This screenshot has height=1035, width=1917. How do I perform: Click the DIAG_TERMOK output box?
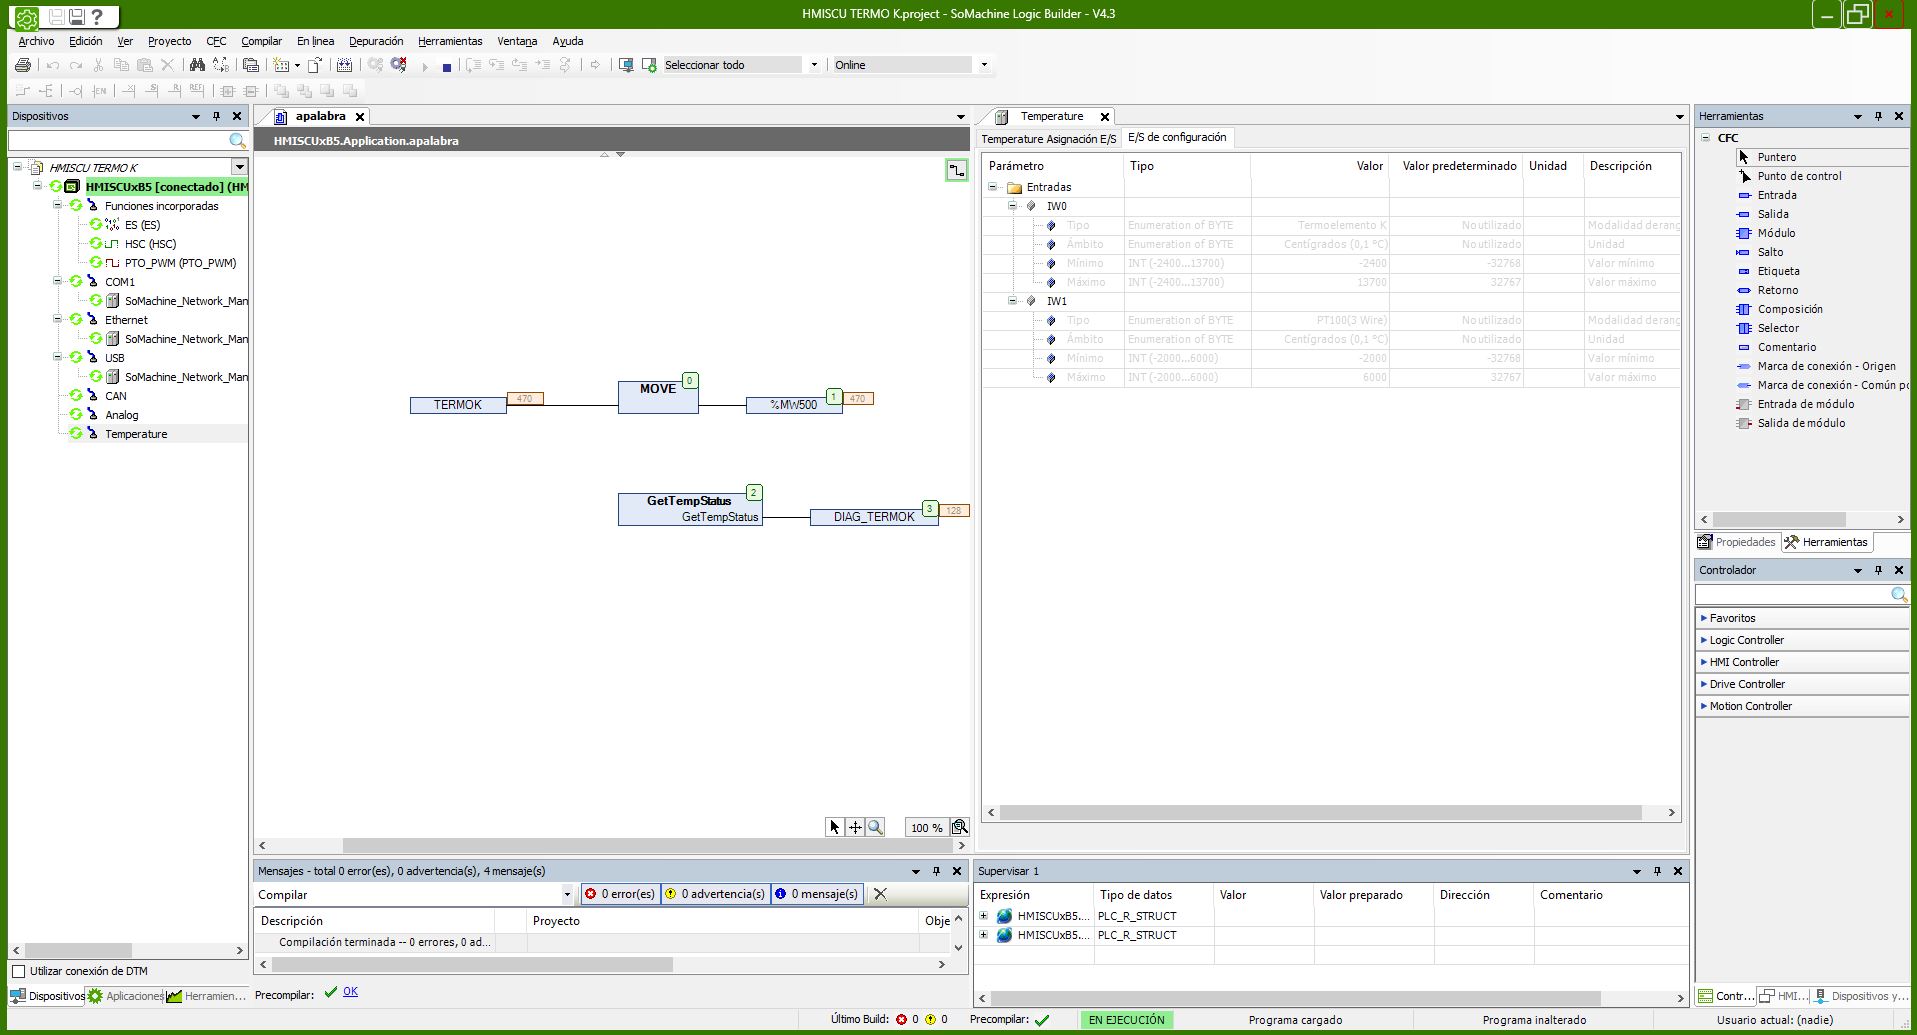[x=874, y=517]
